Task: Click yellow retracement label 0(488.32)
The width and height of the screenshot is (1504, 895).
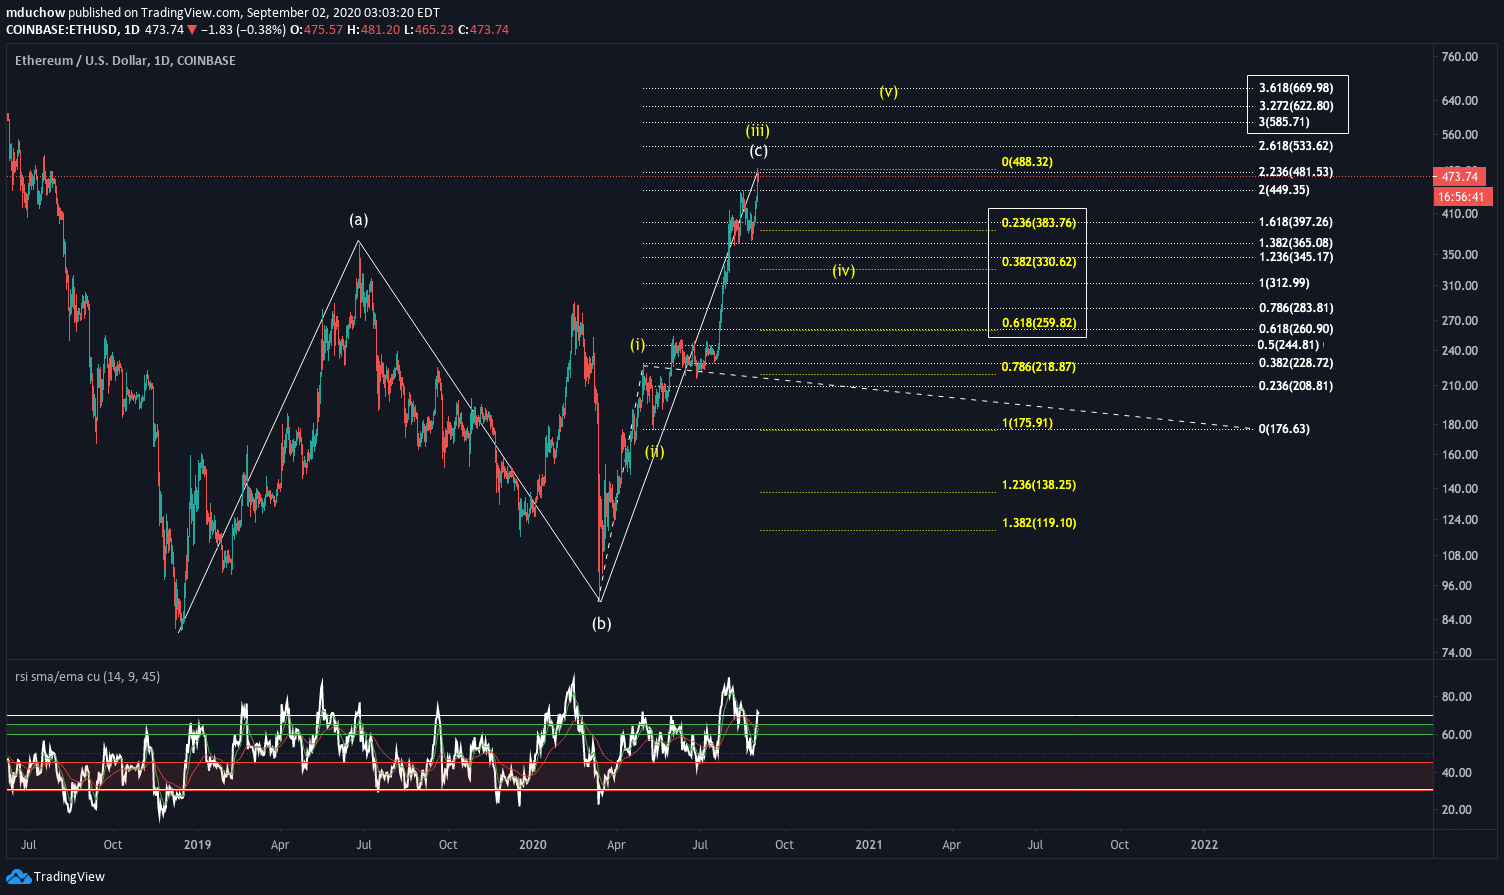Action: 1027,162
